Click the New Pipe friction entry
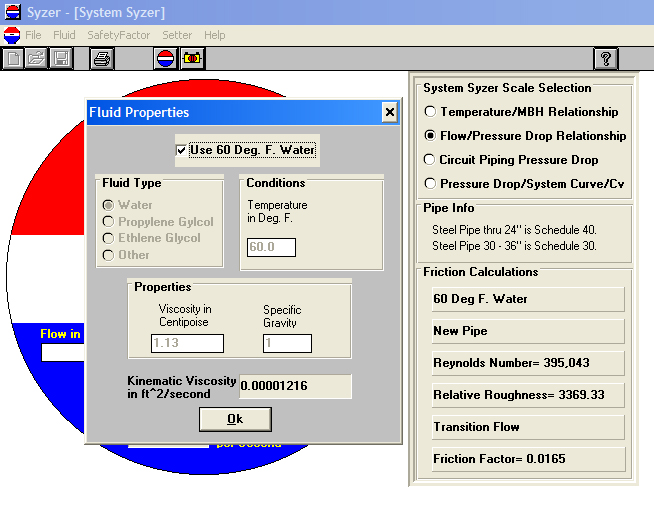The width and height of the screenshot is (654, 510). (x=528, y=331)
